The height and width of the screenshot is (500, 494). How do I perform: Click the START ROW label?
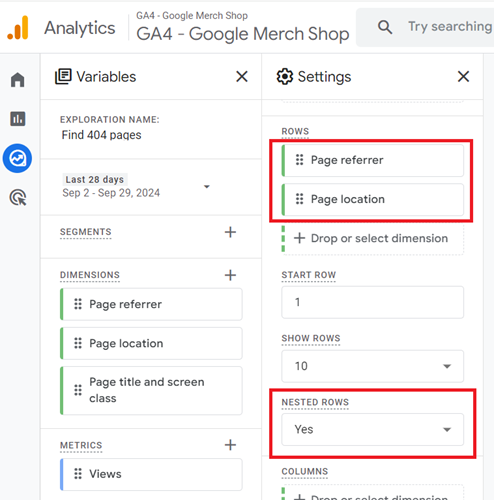click(x=309, y=275)
